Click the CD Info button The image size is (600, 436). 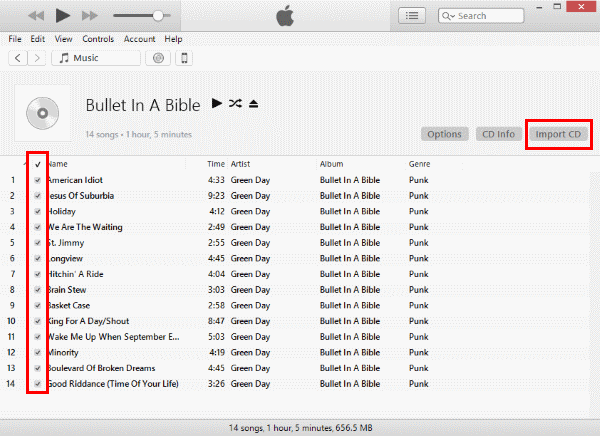498,134
